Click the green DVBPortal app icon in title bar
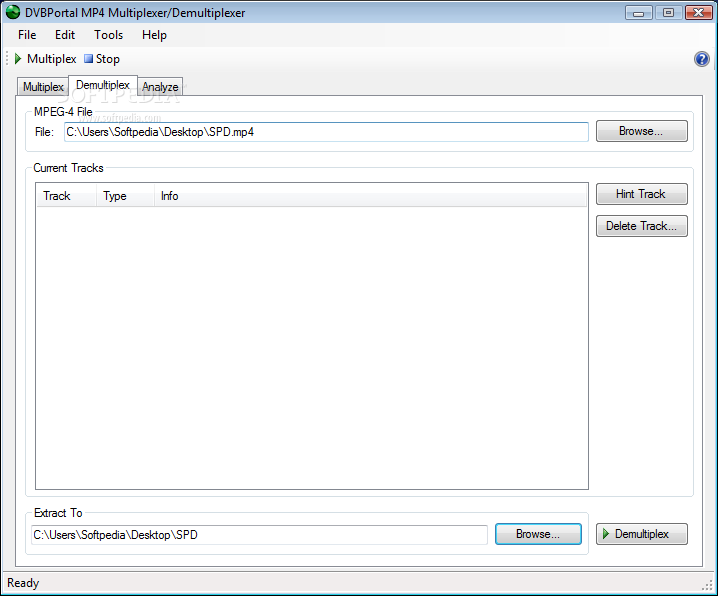The width and height of the screenshot is (718, 596). (x=13, y=12)
